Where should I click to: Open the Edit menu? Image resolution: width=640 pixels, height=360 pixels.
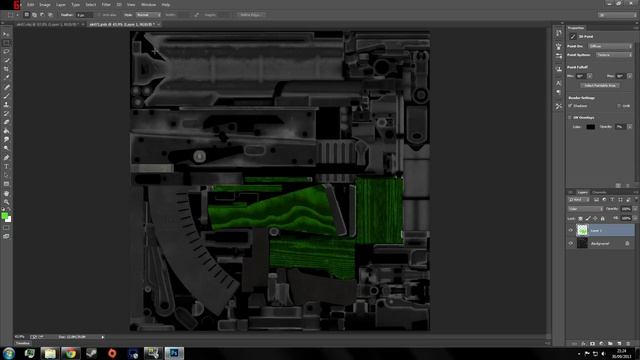click(30, 4)
